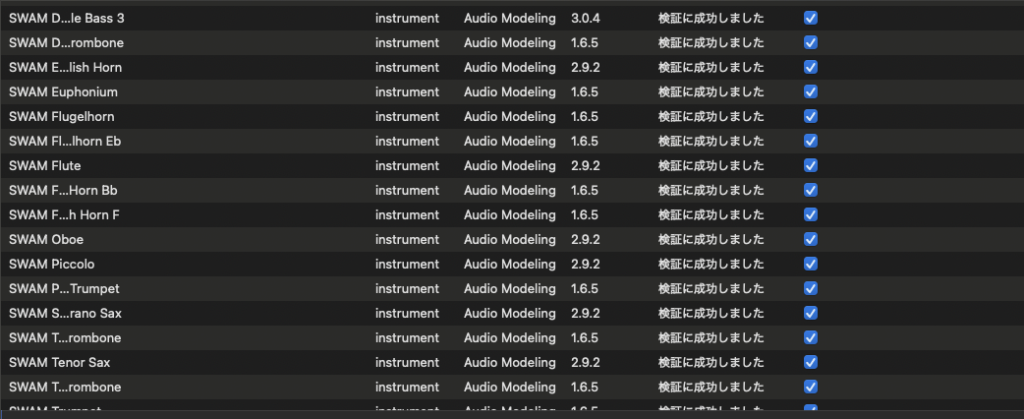Toggle the SWAM Piccolo checkbox

pos(811,264)
